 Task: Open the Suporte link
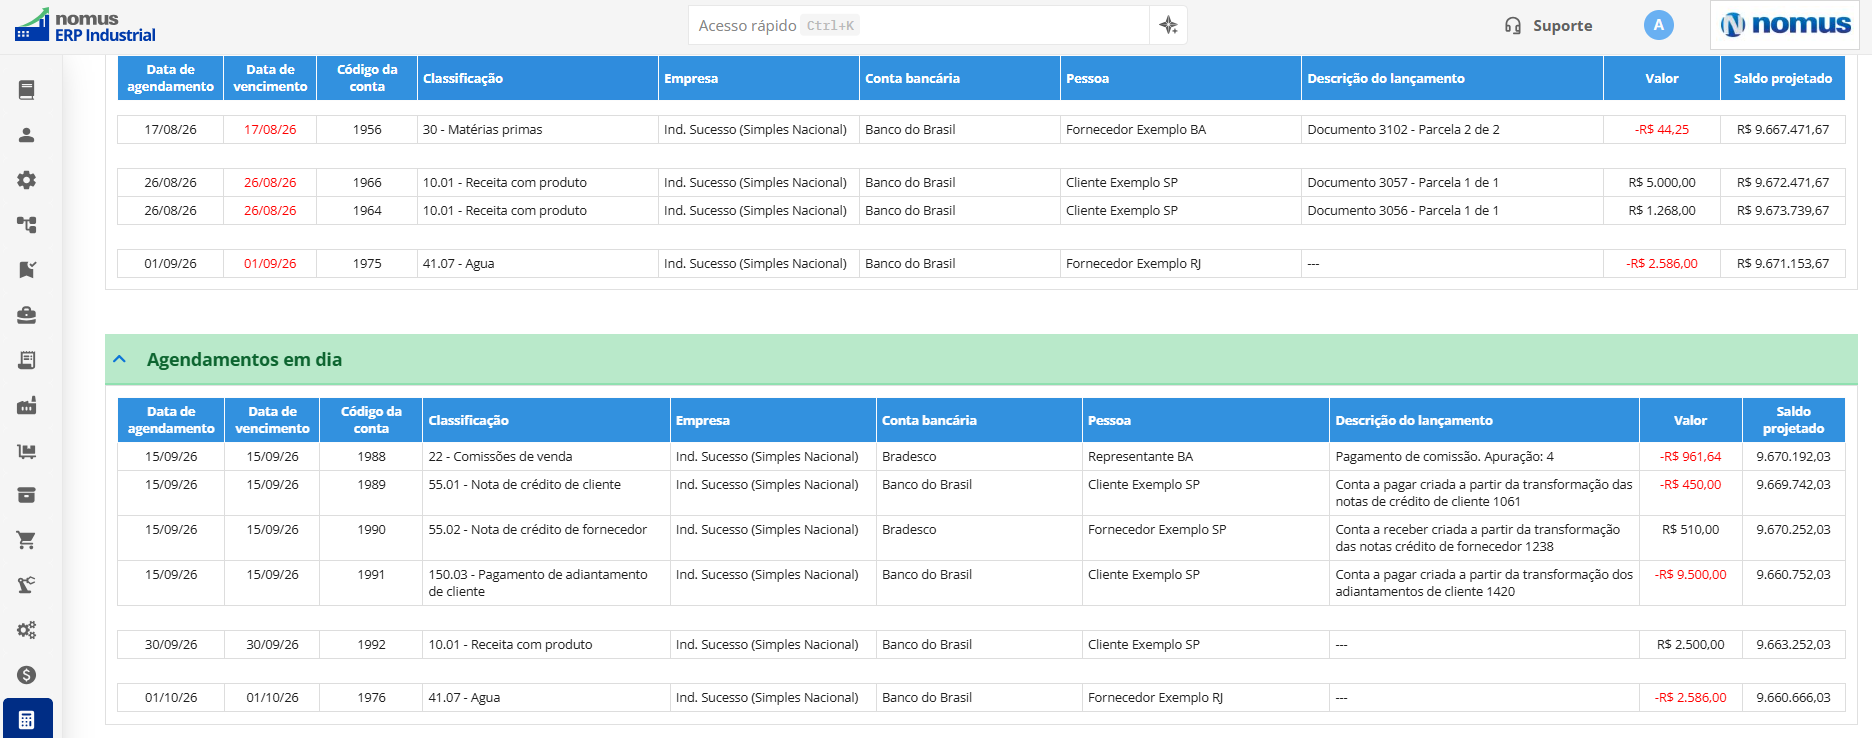[x=1548, y=26]
